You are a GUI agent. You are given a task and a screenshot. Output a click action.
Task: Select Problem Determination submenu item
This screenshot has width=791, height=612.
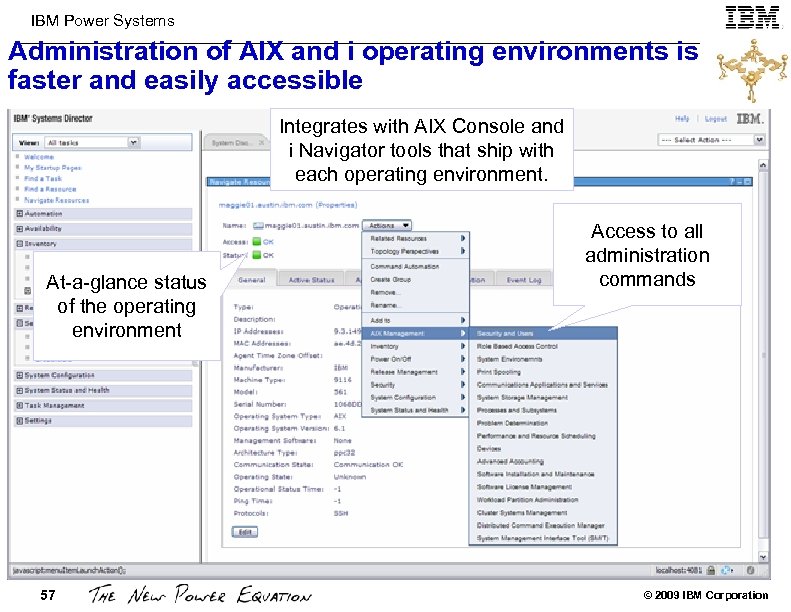click(x=543, y=423)
